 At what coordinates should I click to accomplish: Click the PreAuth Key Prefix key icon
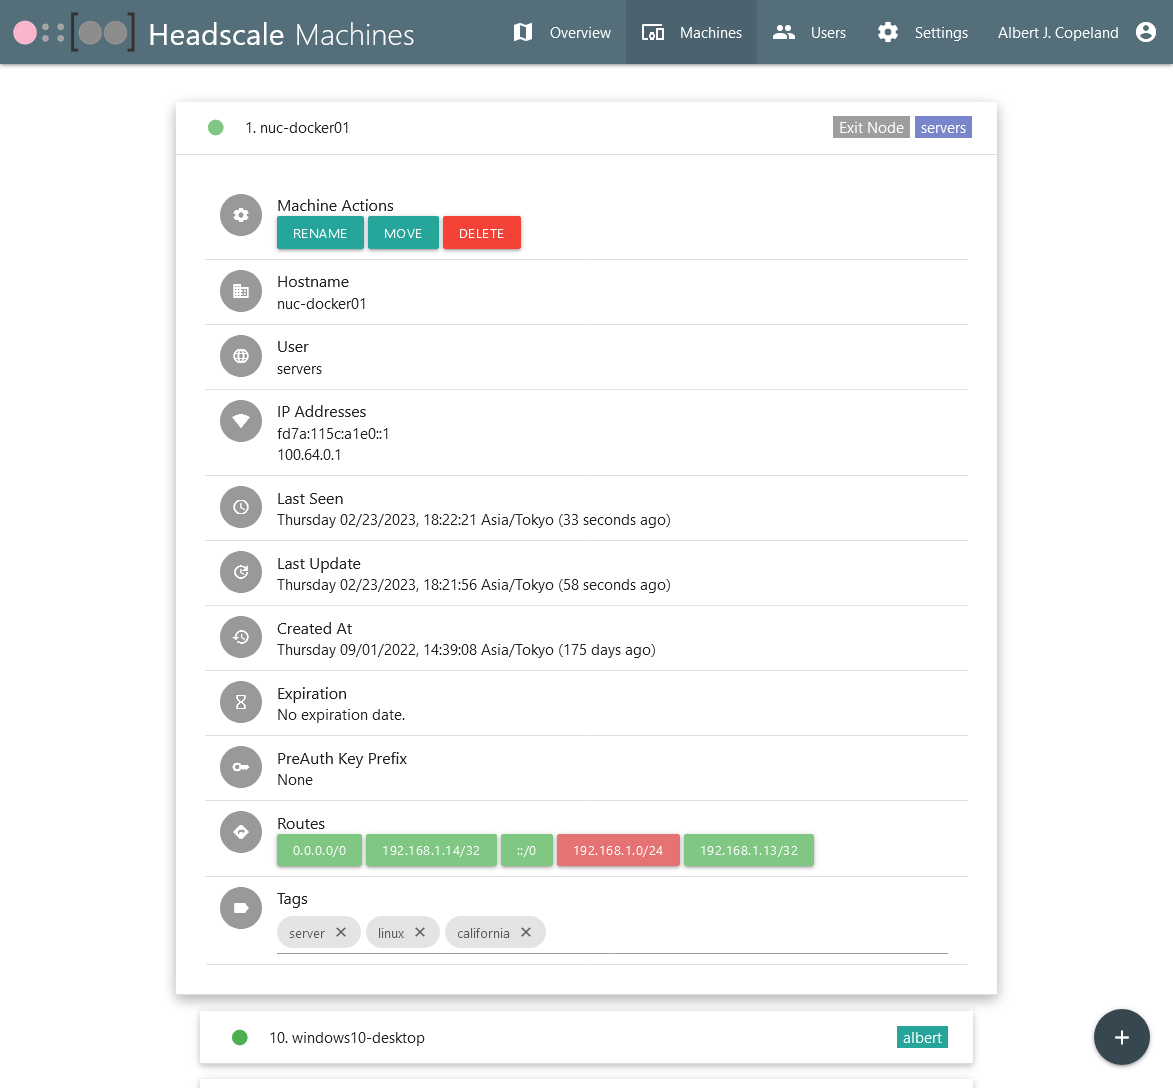(x=241, y=768)
